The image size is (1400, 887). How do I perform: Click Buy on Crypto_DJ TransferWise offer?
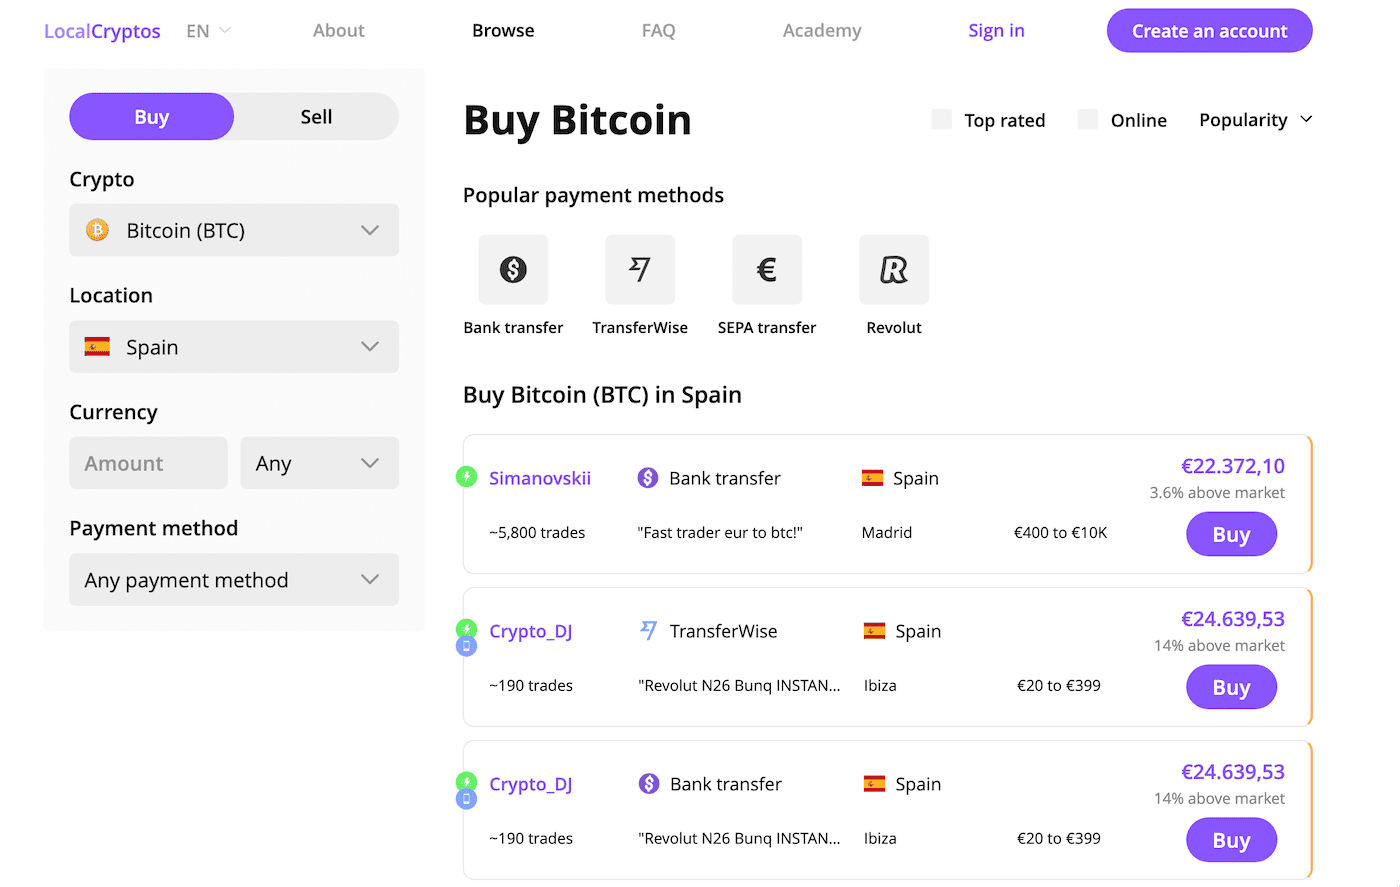point(1231,687)
